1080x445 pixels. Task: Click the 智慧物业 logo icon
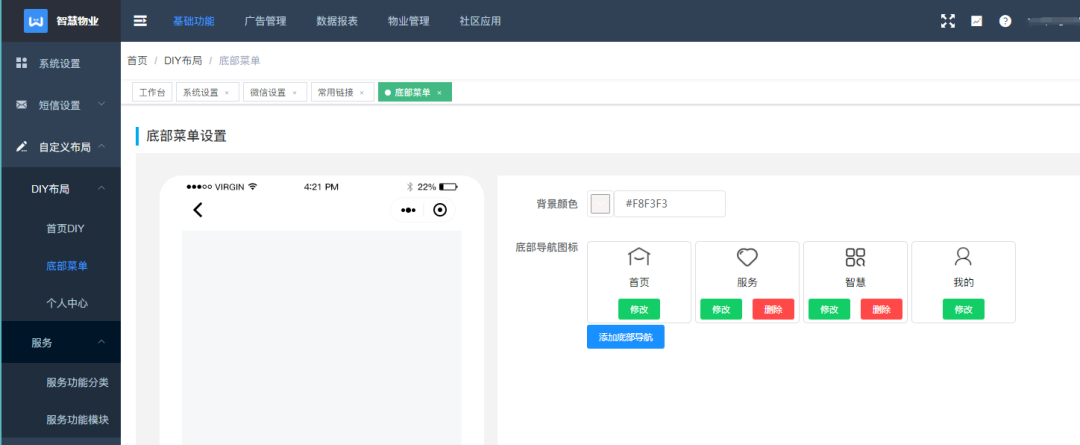pos(36,21)
